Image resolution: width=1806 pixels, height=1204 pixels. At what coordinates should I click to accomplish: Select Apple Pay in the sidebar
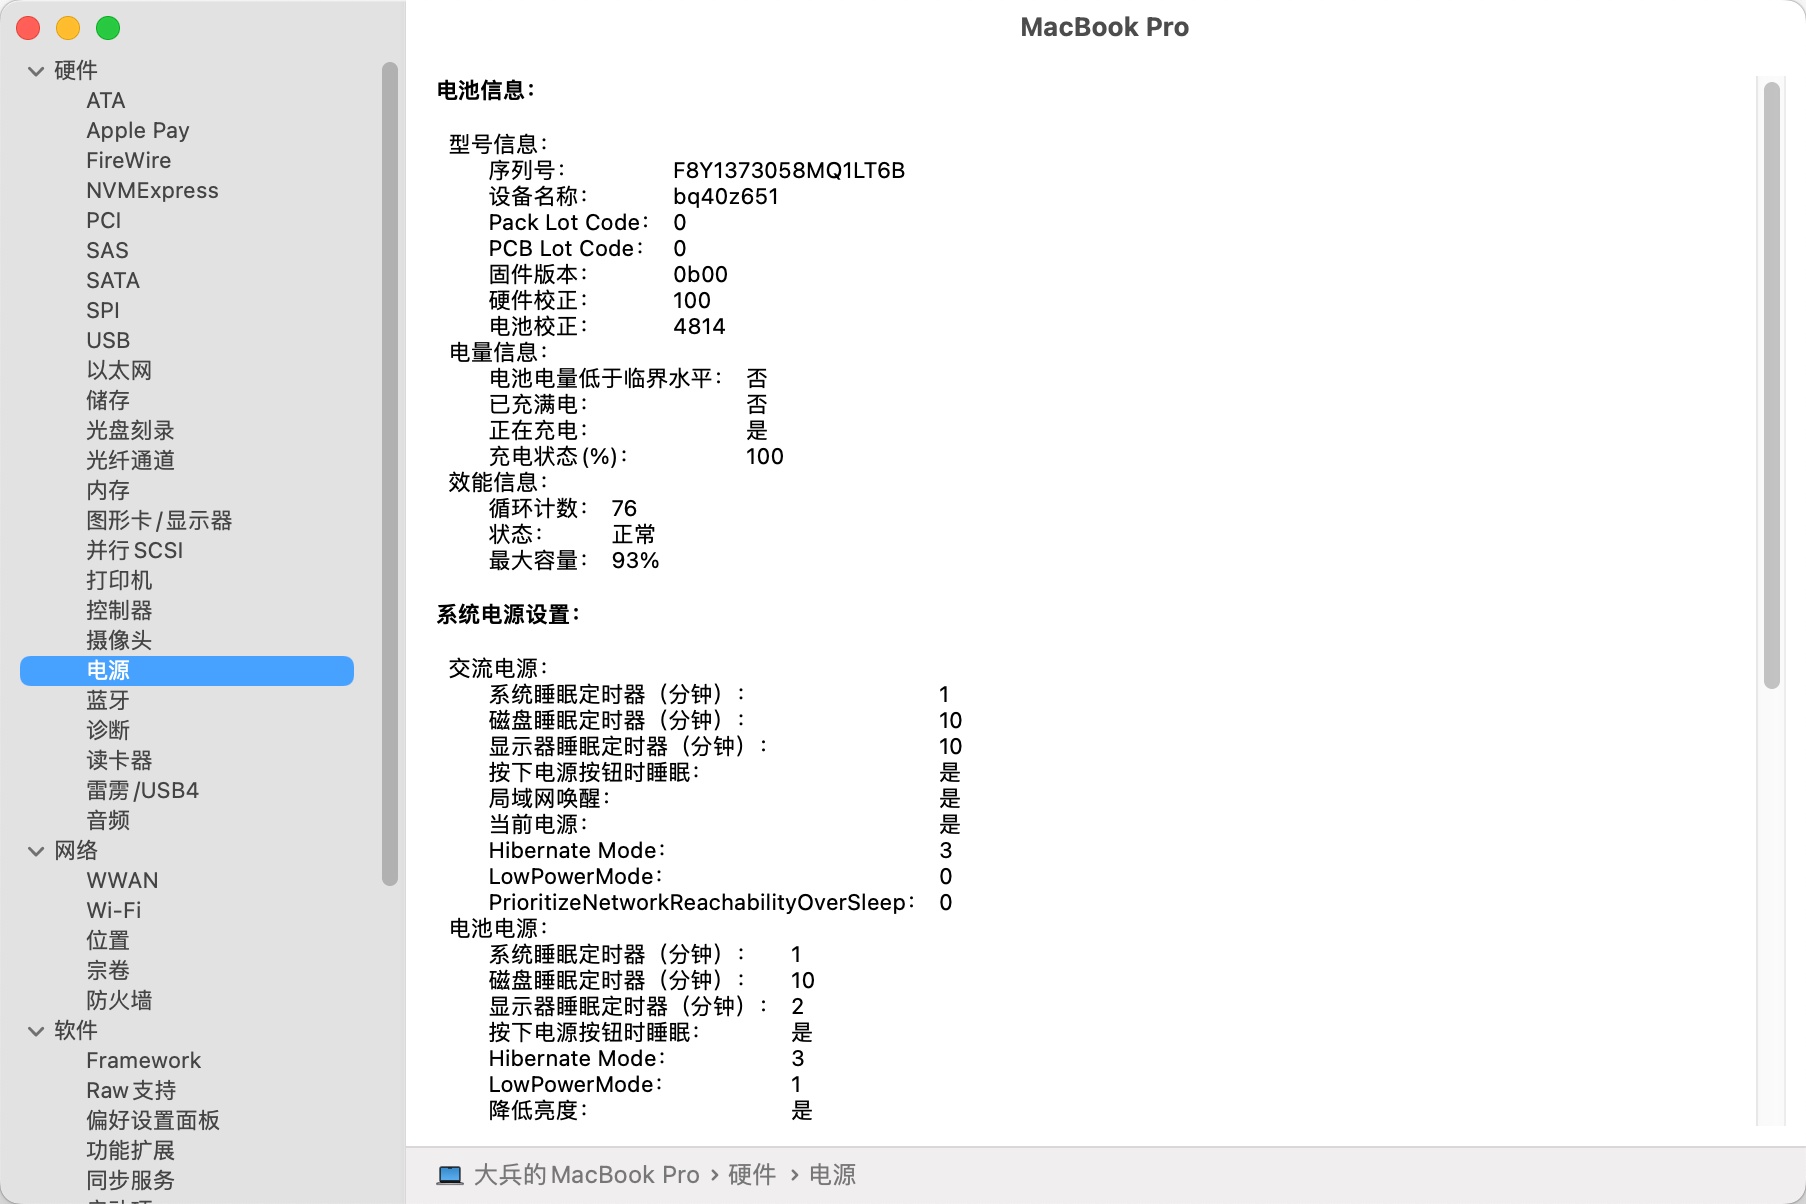pyautogui.click(x=138, y=131)
